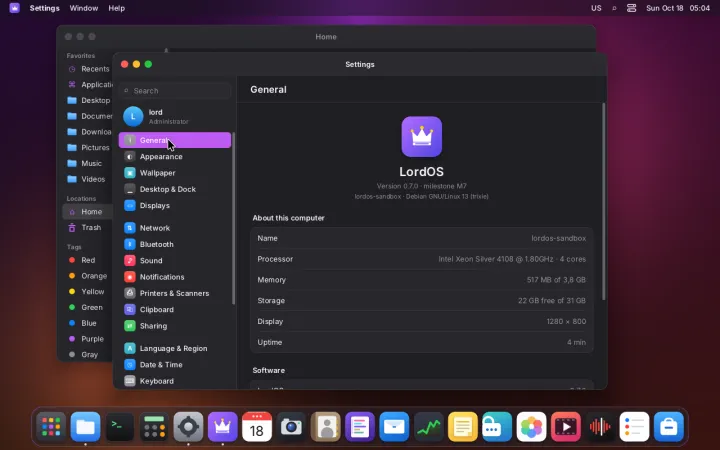Open the Settings menu in menu bar
The height and width of the screenshot is (450, 720).
[45, 8]
